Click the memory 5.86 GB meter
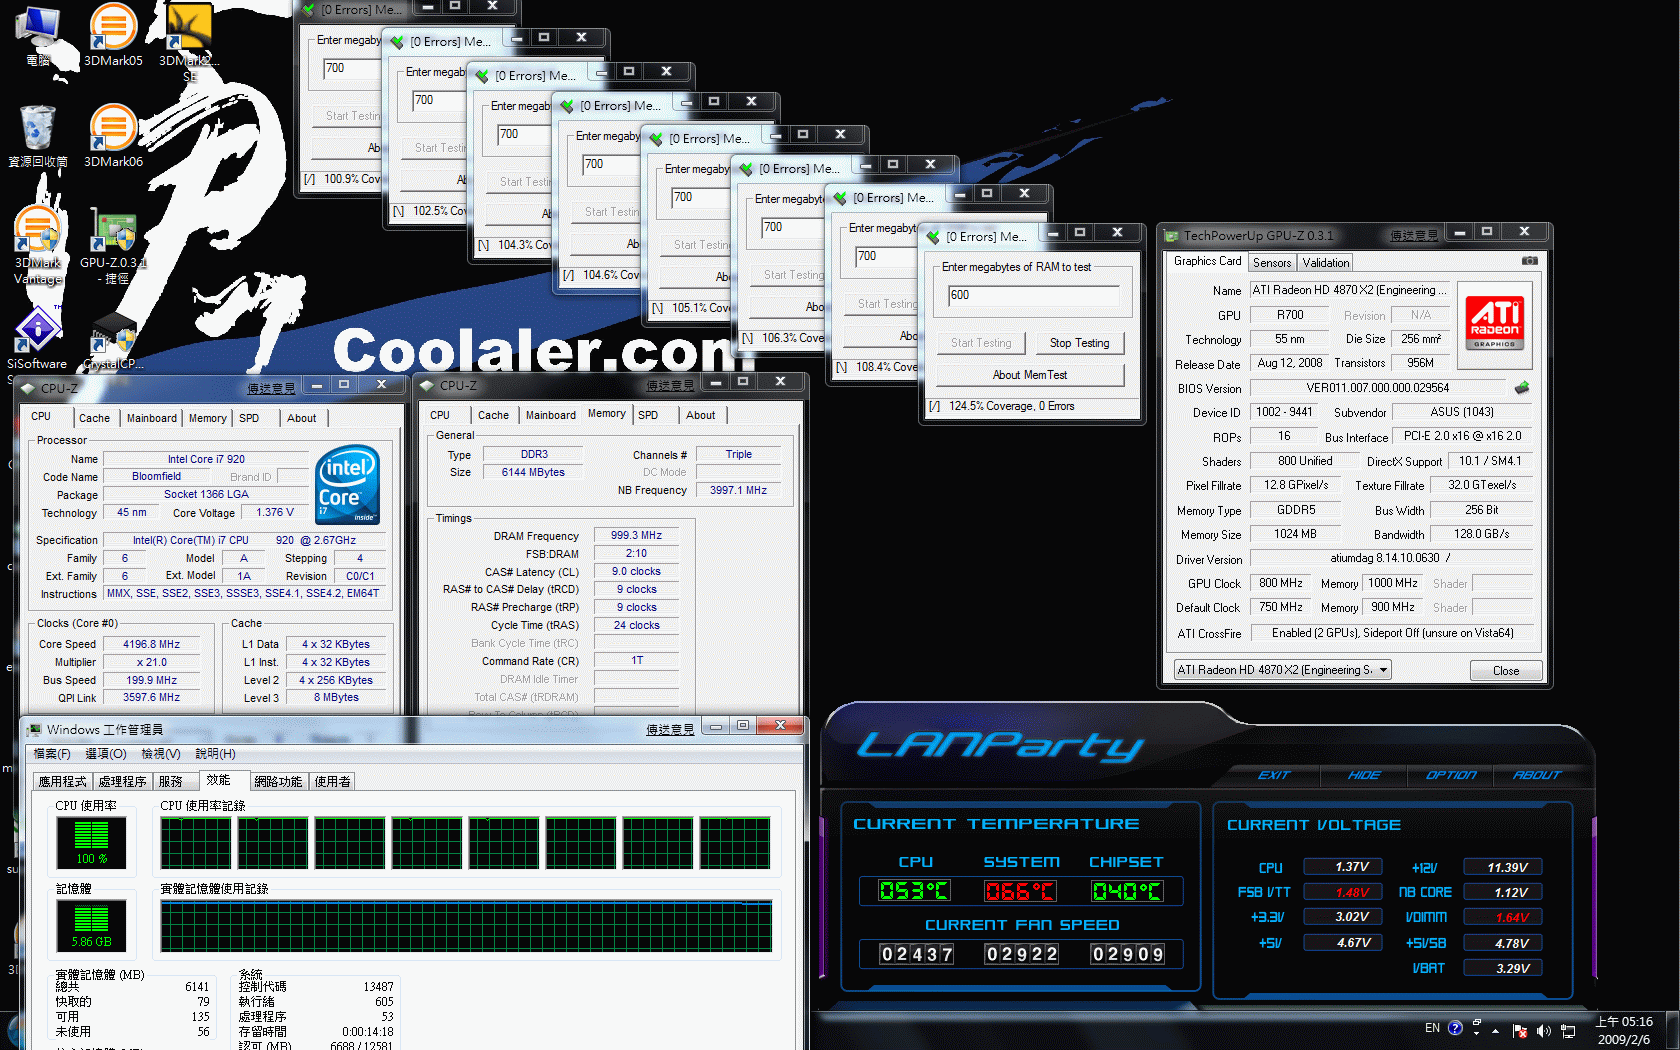This screenshot has height=1050, width=1680. click(91, 925)
